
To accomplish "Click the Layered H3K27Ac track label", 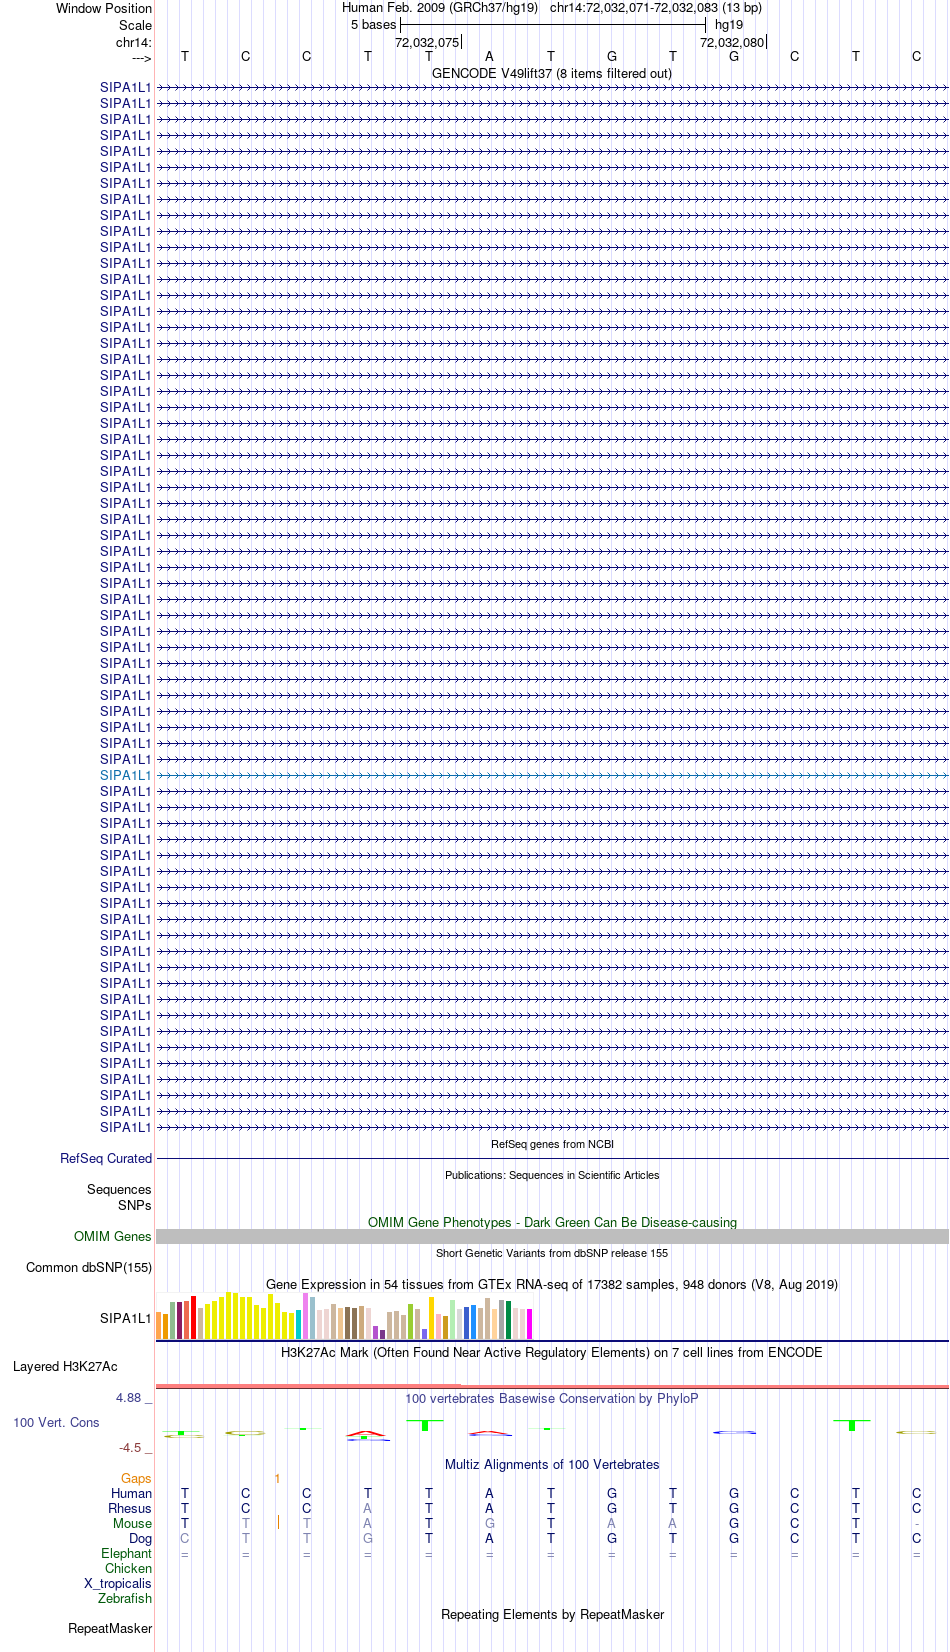I will (65, 1366).
